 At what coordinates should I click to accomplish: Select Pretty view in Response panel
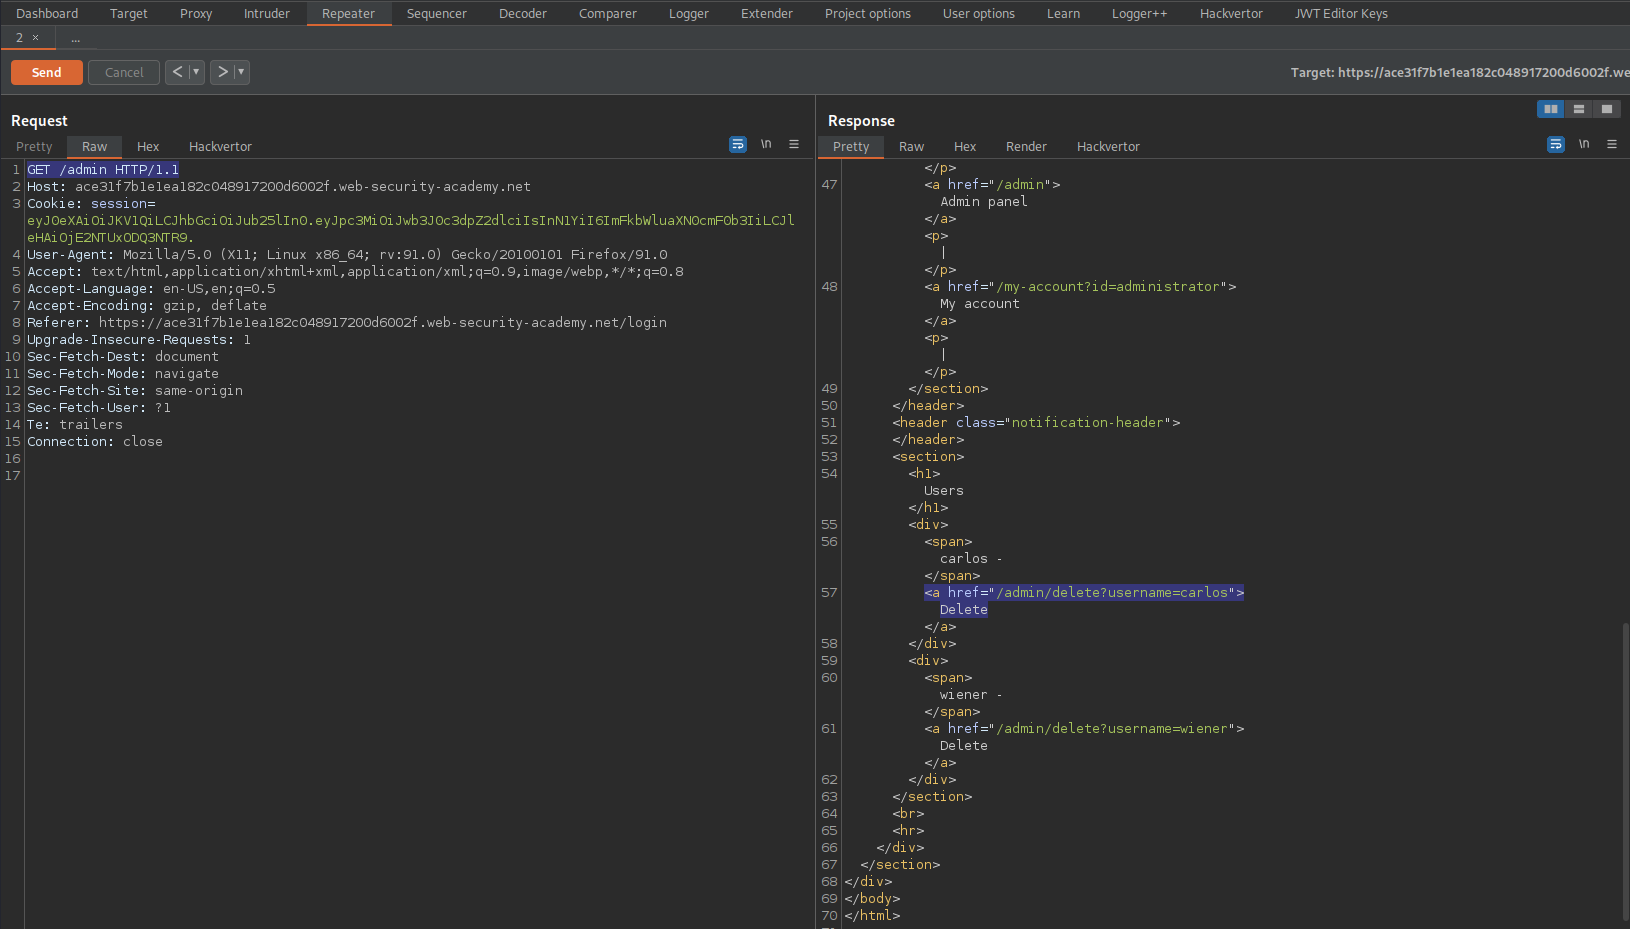(x=851, y=146)
